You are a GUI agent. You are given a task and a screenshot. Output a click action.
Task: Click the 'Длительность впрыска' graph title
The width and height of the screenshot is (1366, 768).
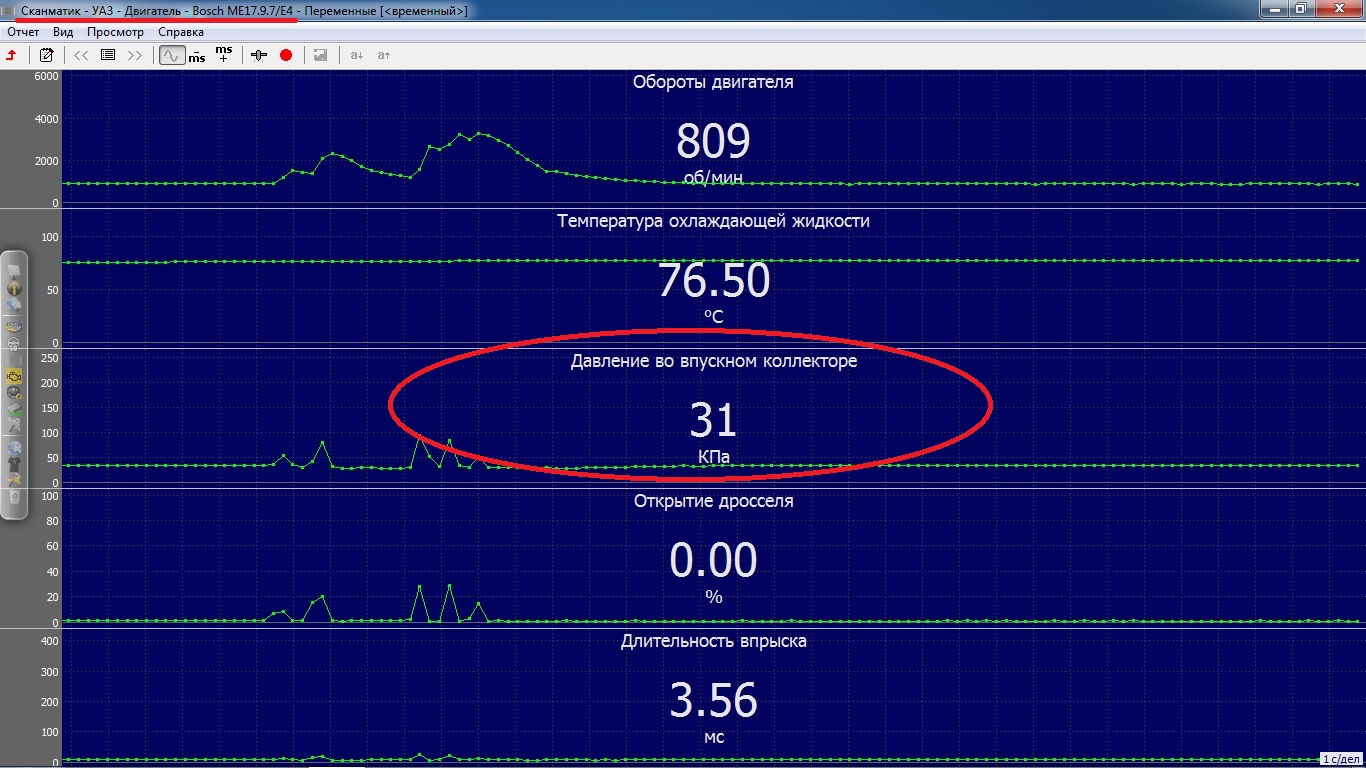point(713,641)
